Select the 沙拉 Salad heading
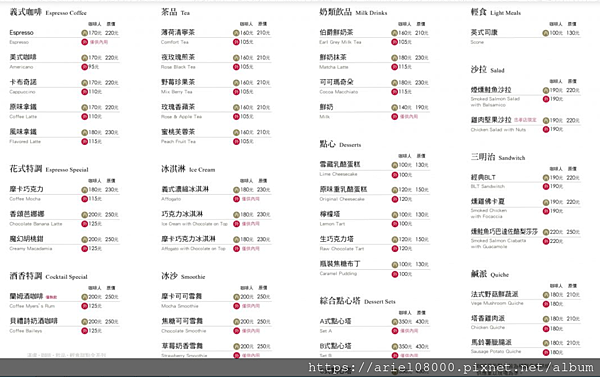Image resolution: width=600 pixels, height=377 pixels. [x=488, y=70]
